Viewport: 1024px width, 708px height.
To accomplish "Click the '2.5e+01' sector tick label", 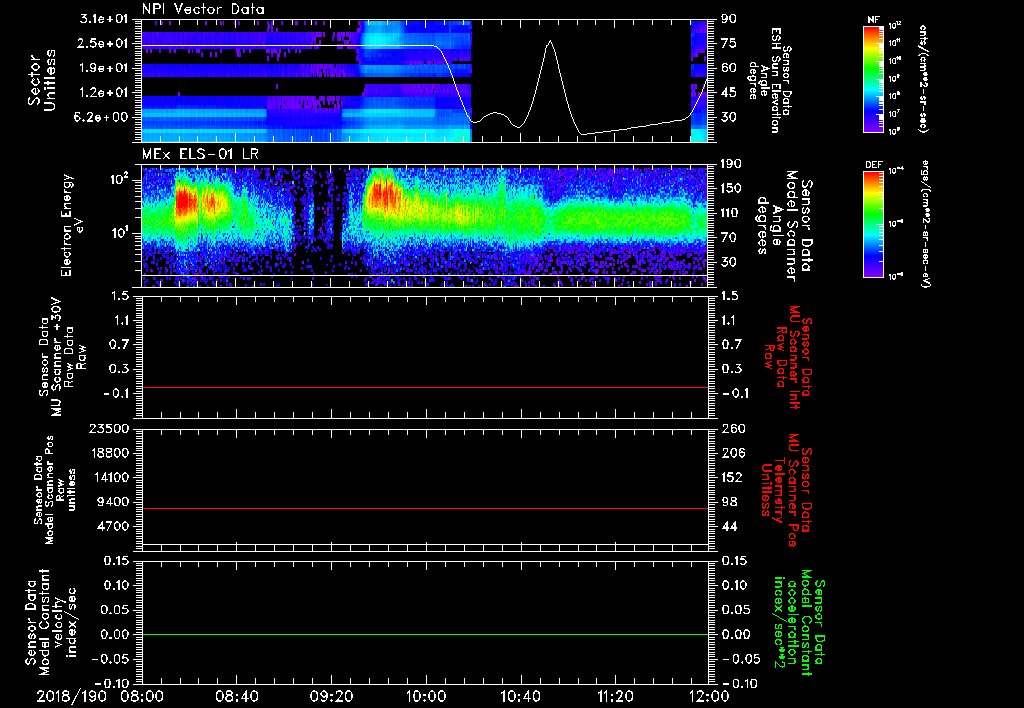I will pyautogui.click(x=103, y=44).
